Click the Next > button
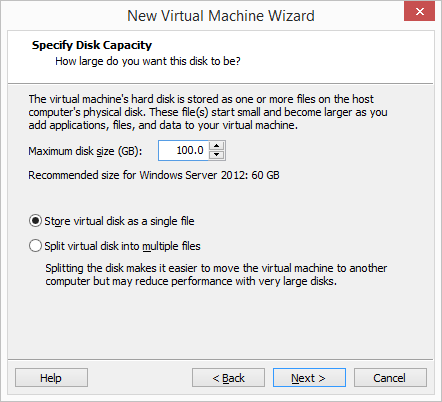This screenshot has height=402, width=442. click(x=309, y=378)
